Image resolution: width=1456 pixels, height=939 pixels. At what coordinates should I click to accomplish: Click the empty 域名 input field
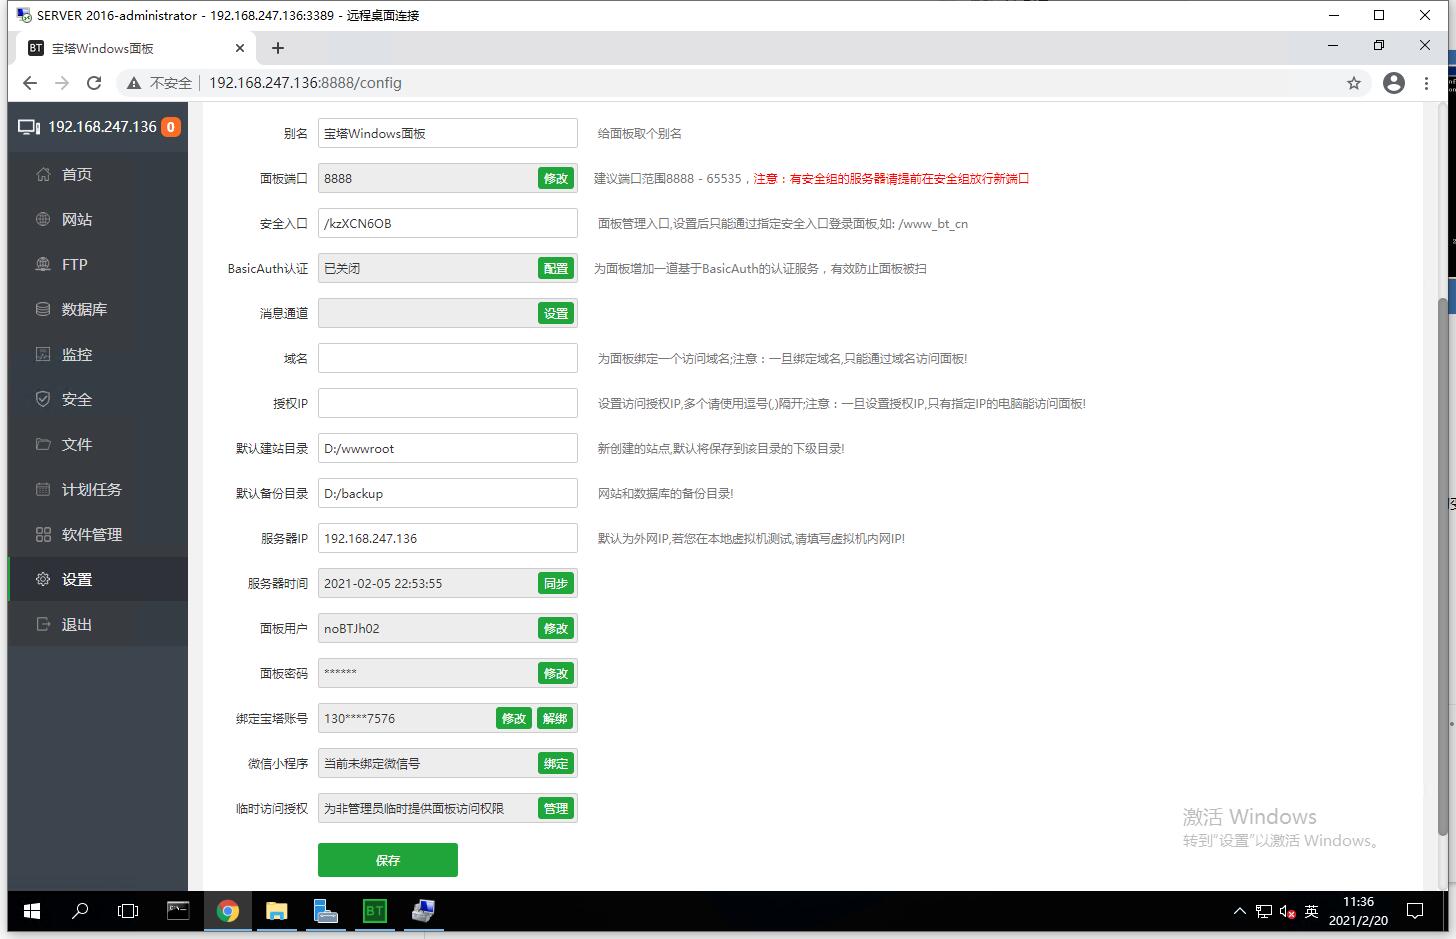448,358
